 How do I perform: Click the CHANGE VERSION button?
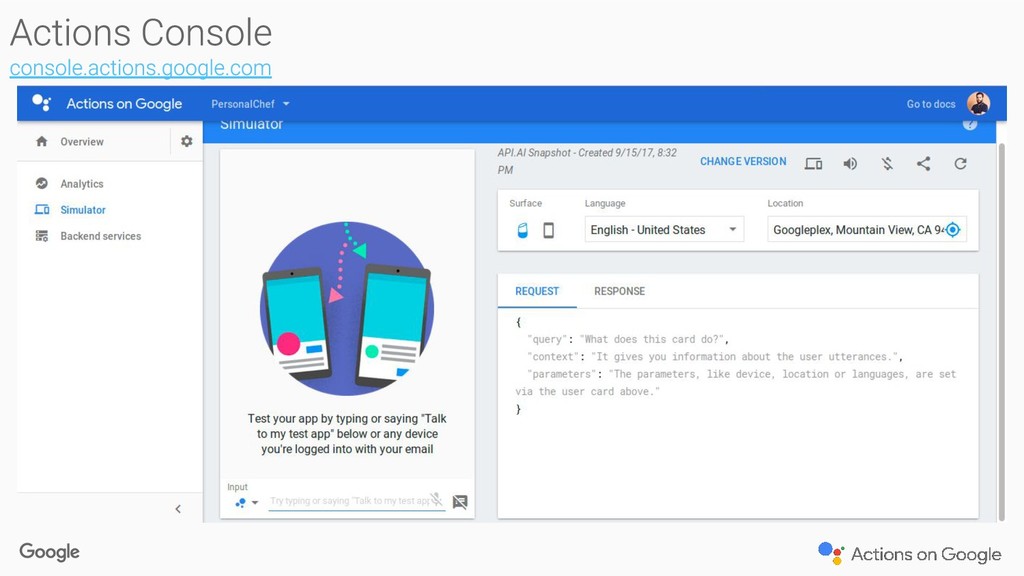click(743, 161)
